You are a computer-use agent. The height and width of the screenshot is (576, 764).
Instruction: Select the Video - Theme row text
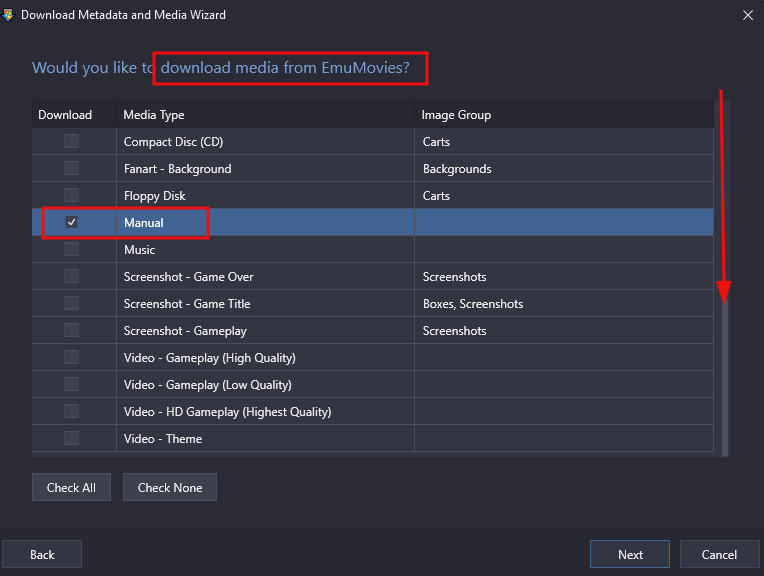(x=163, y=439)
